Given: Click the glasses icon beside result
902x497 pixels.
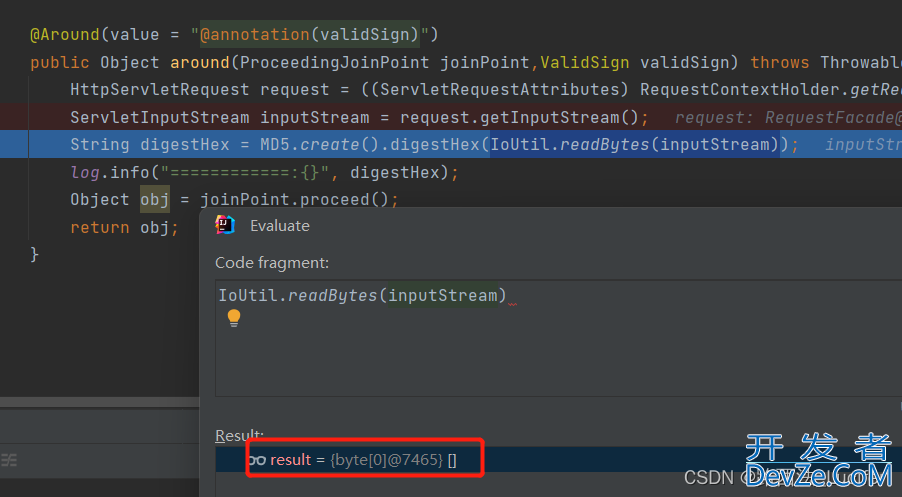Looking at the screenshot, I should 257,460.
